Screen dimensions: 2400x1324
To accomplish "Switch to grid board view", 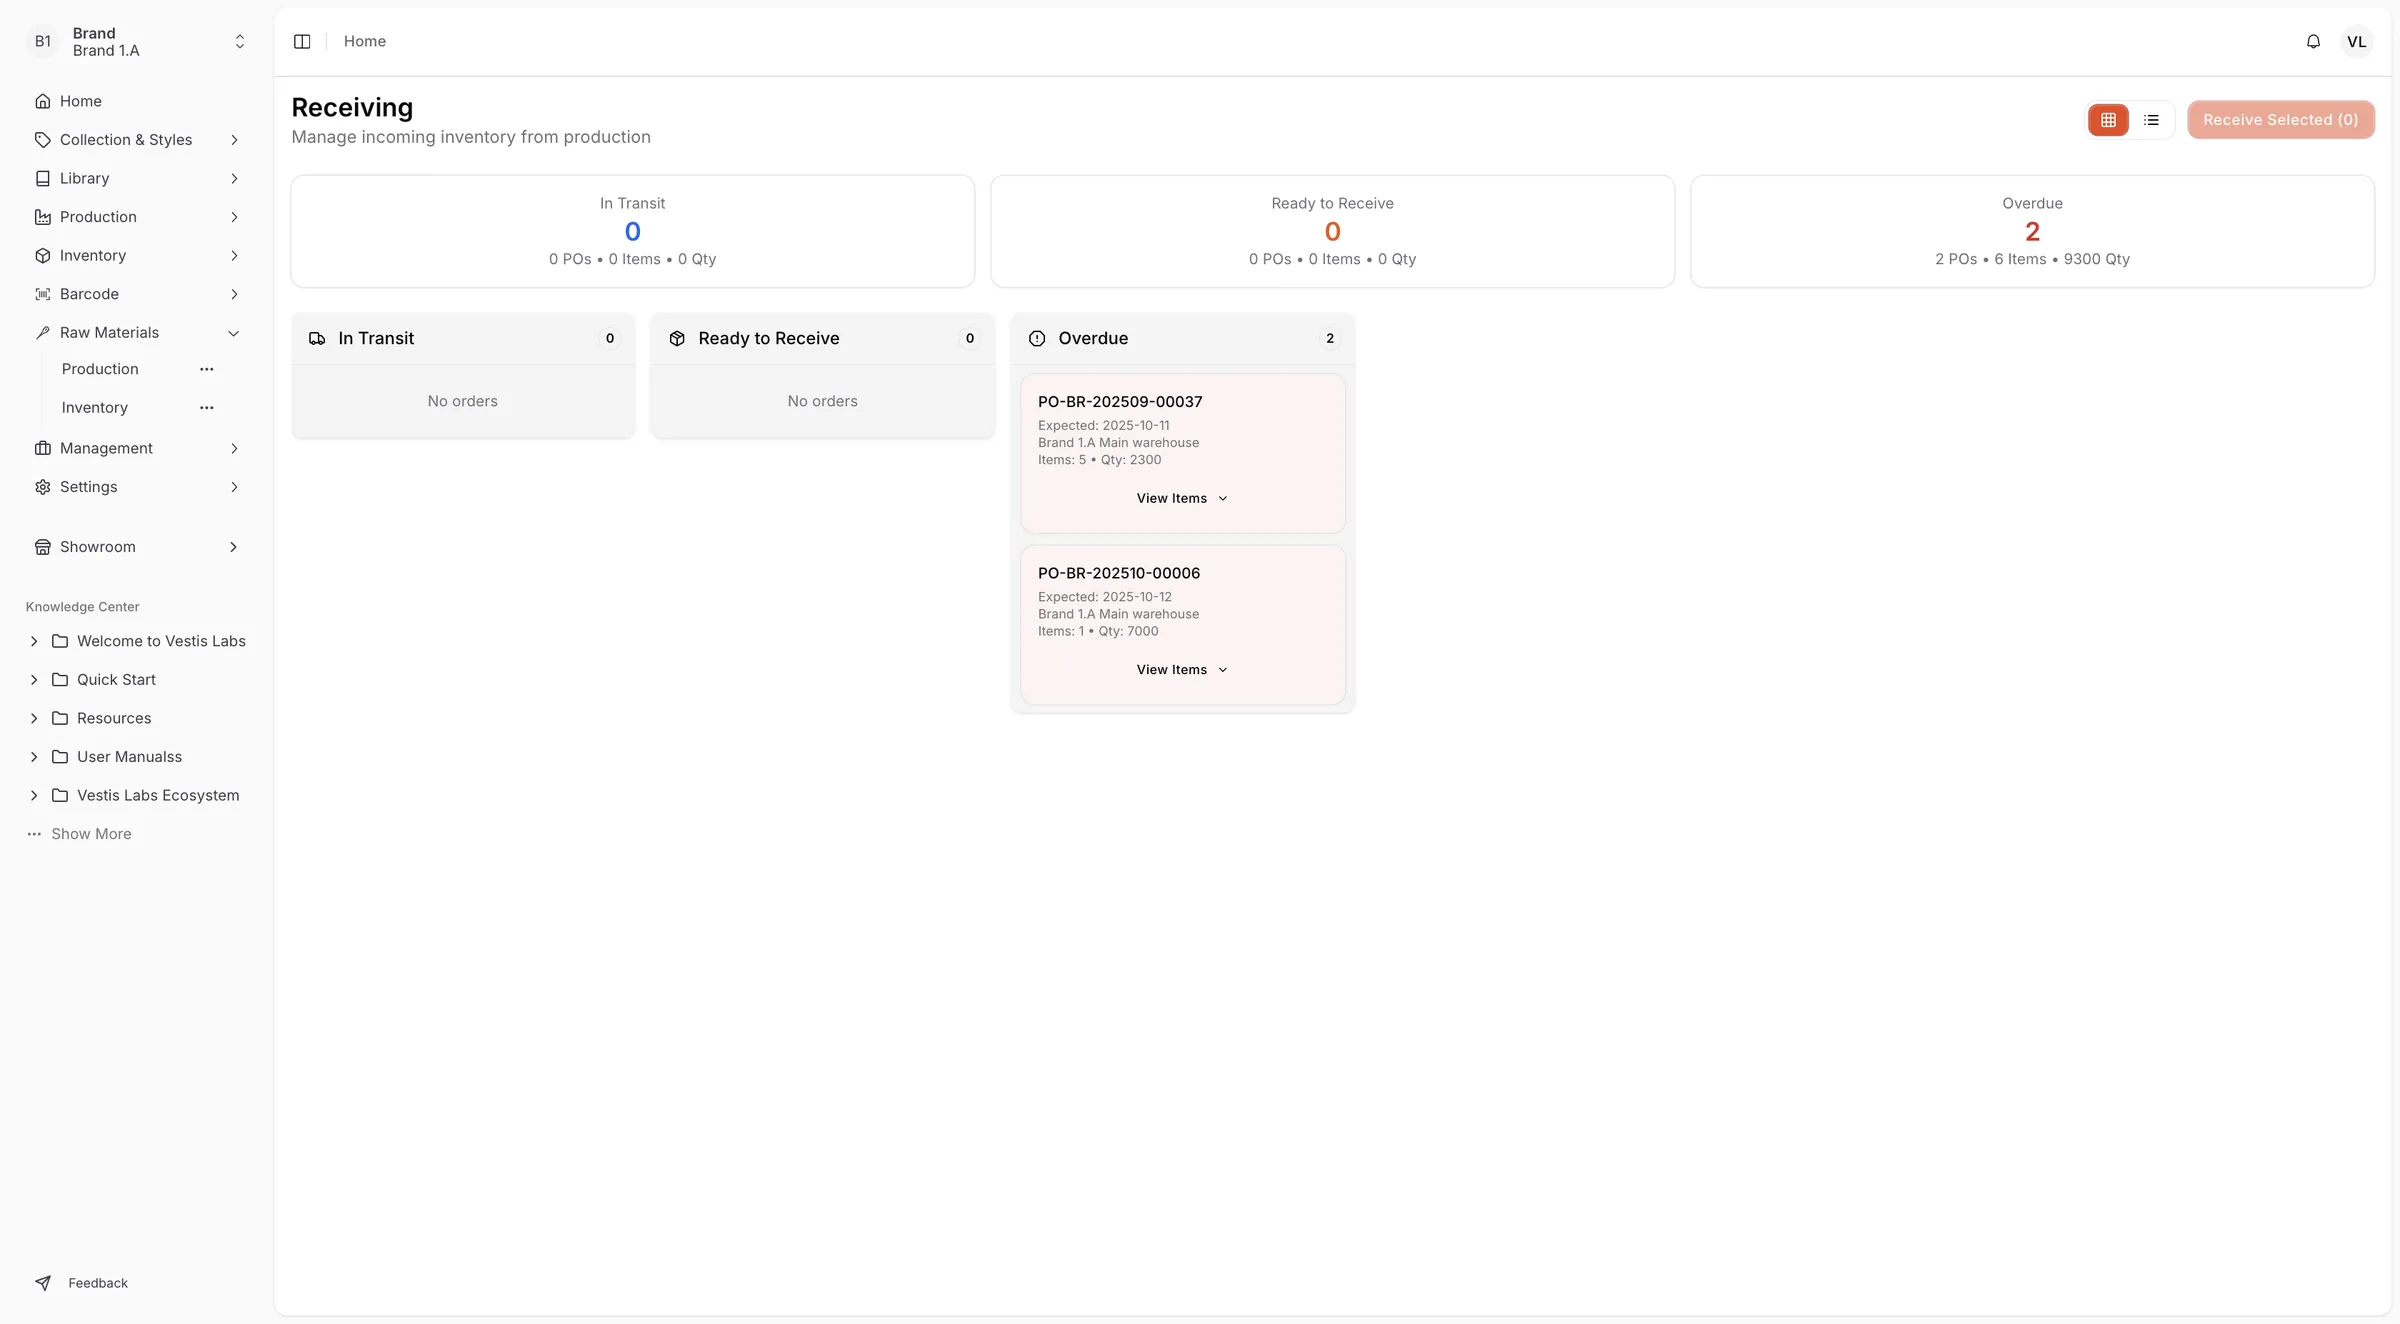I will pyautogui.click(x=2108, y=120).
